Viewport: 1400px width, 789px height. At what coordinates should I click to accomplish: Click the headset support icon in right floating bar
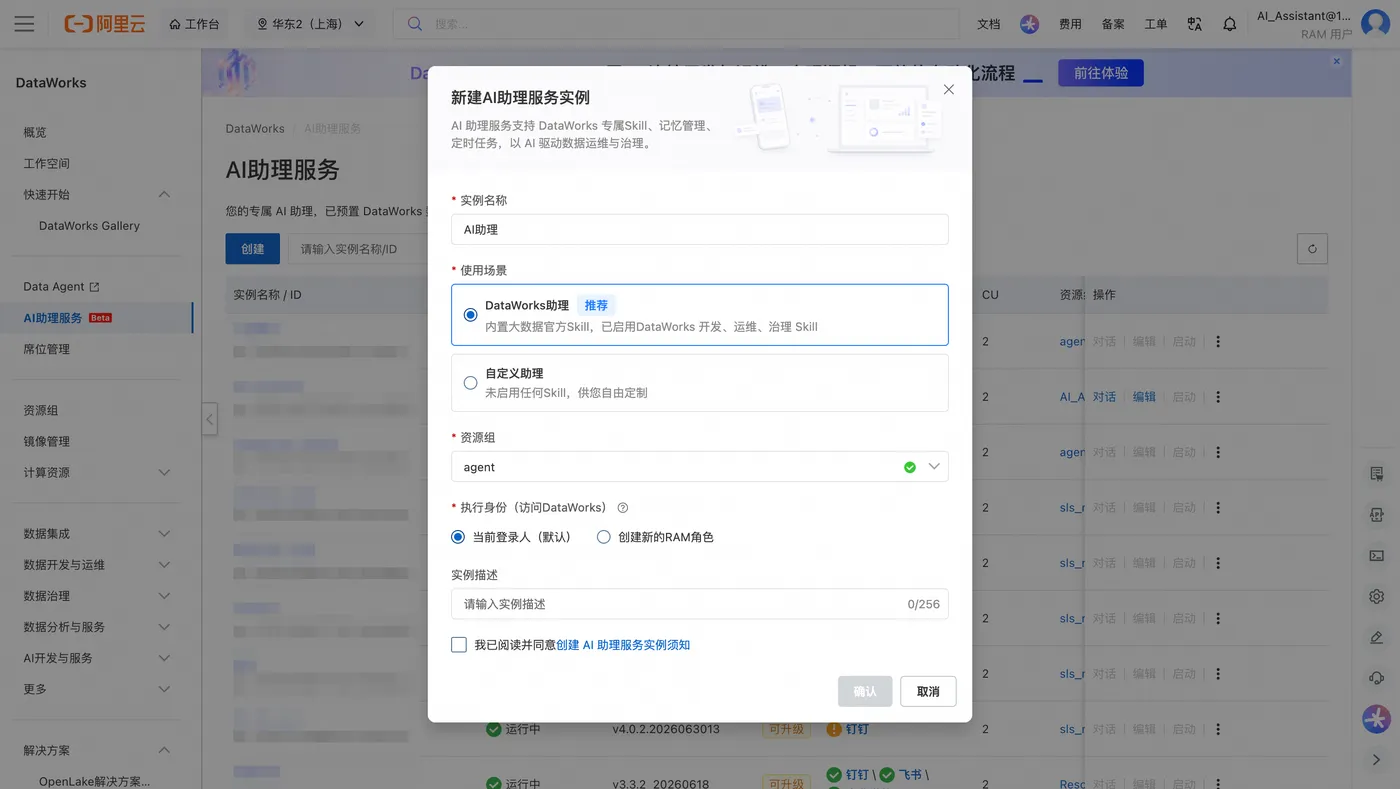[1377, 678]
